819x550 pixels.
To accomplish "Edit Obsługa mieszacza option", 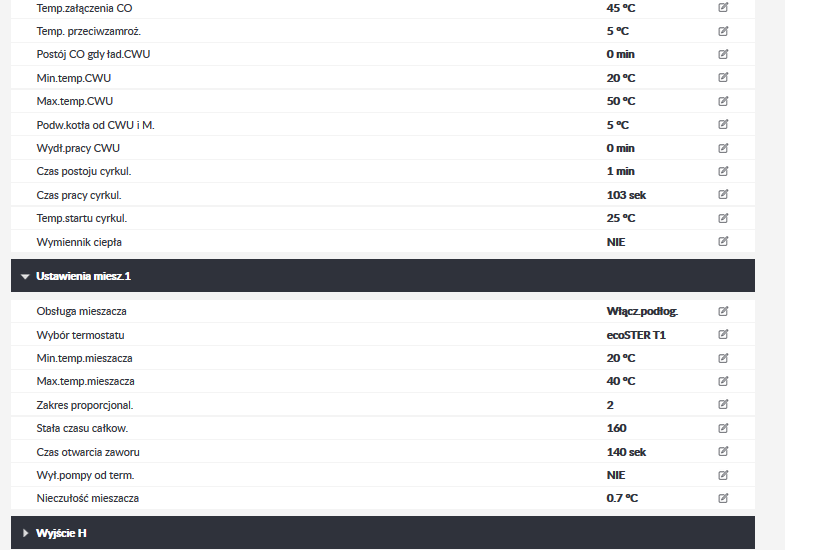I will pos(723,311).
